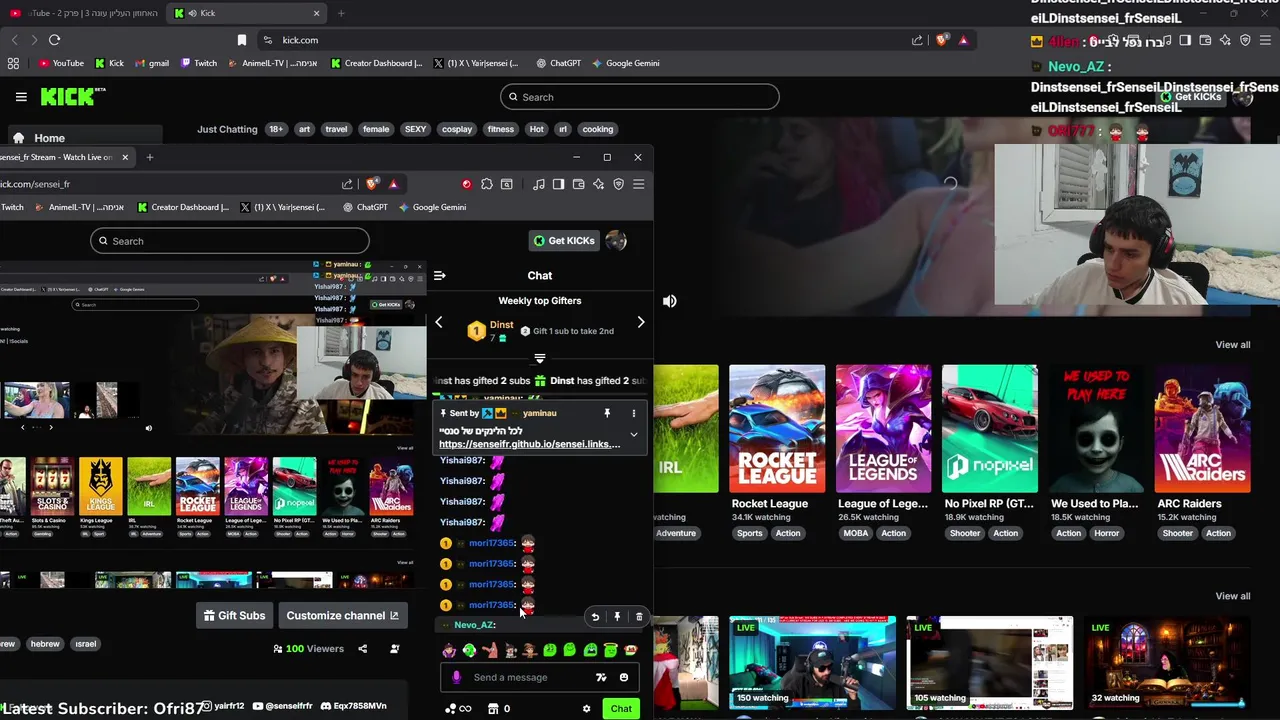1280x720 pixels.
Task: Reload the page in the background kick.com browser
Action: 54,40
